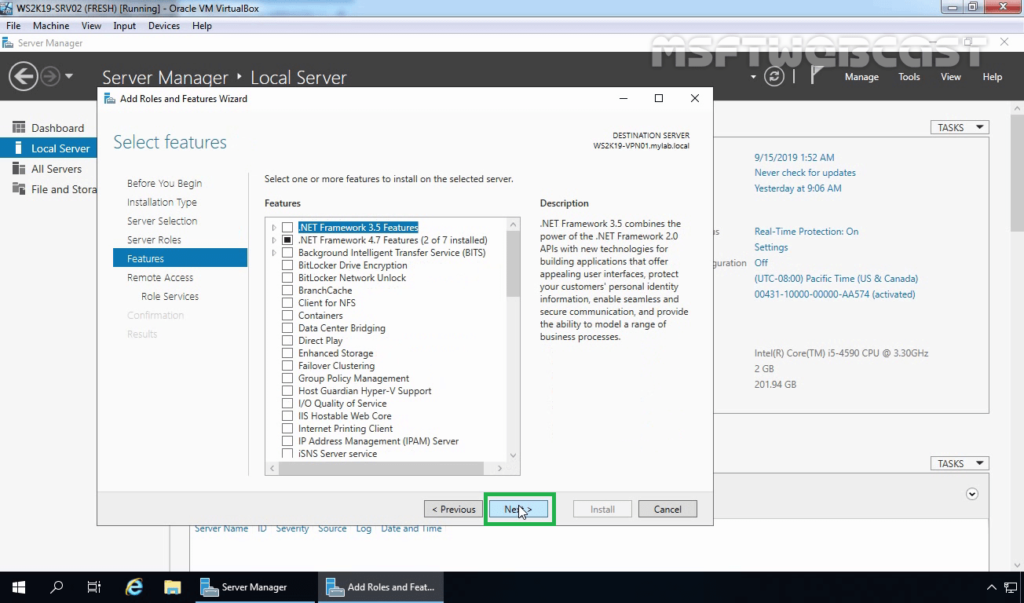Click features list horizontal scrollbar
Viewport: 1024px width, 603px height.
381,468
